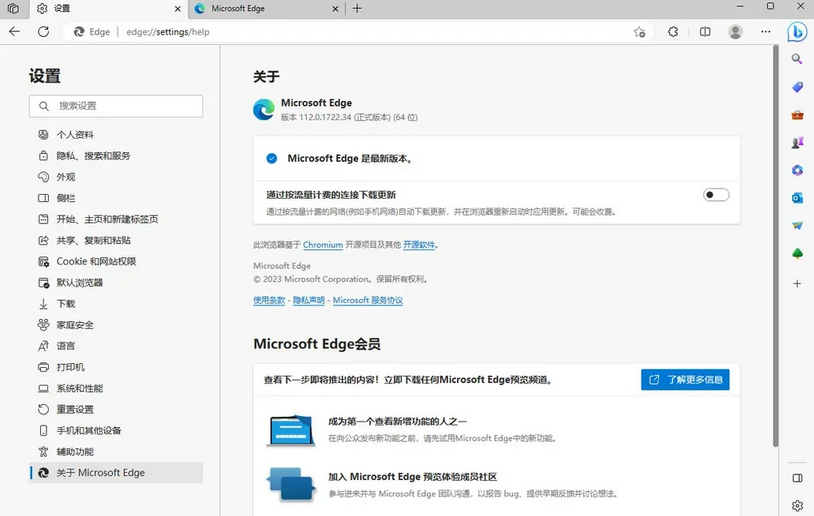814x516 pixels.
Task: Open the Extensions puzzle icon
Action: [673, 32]
